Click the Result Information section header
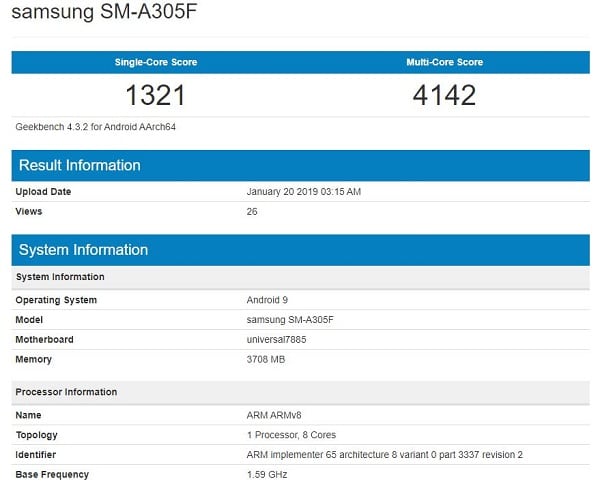Viewport: 600px width, 490px height. click(x=300, y=165)
